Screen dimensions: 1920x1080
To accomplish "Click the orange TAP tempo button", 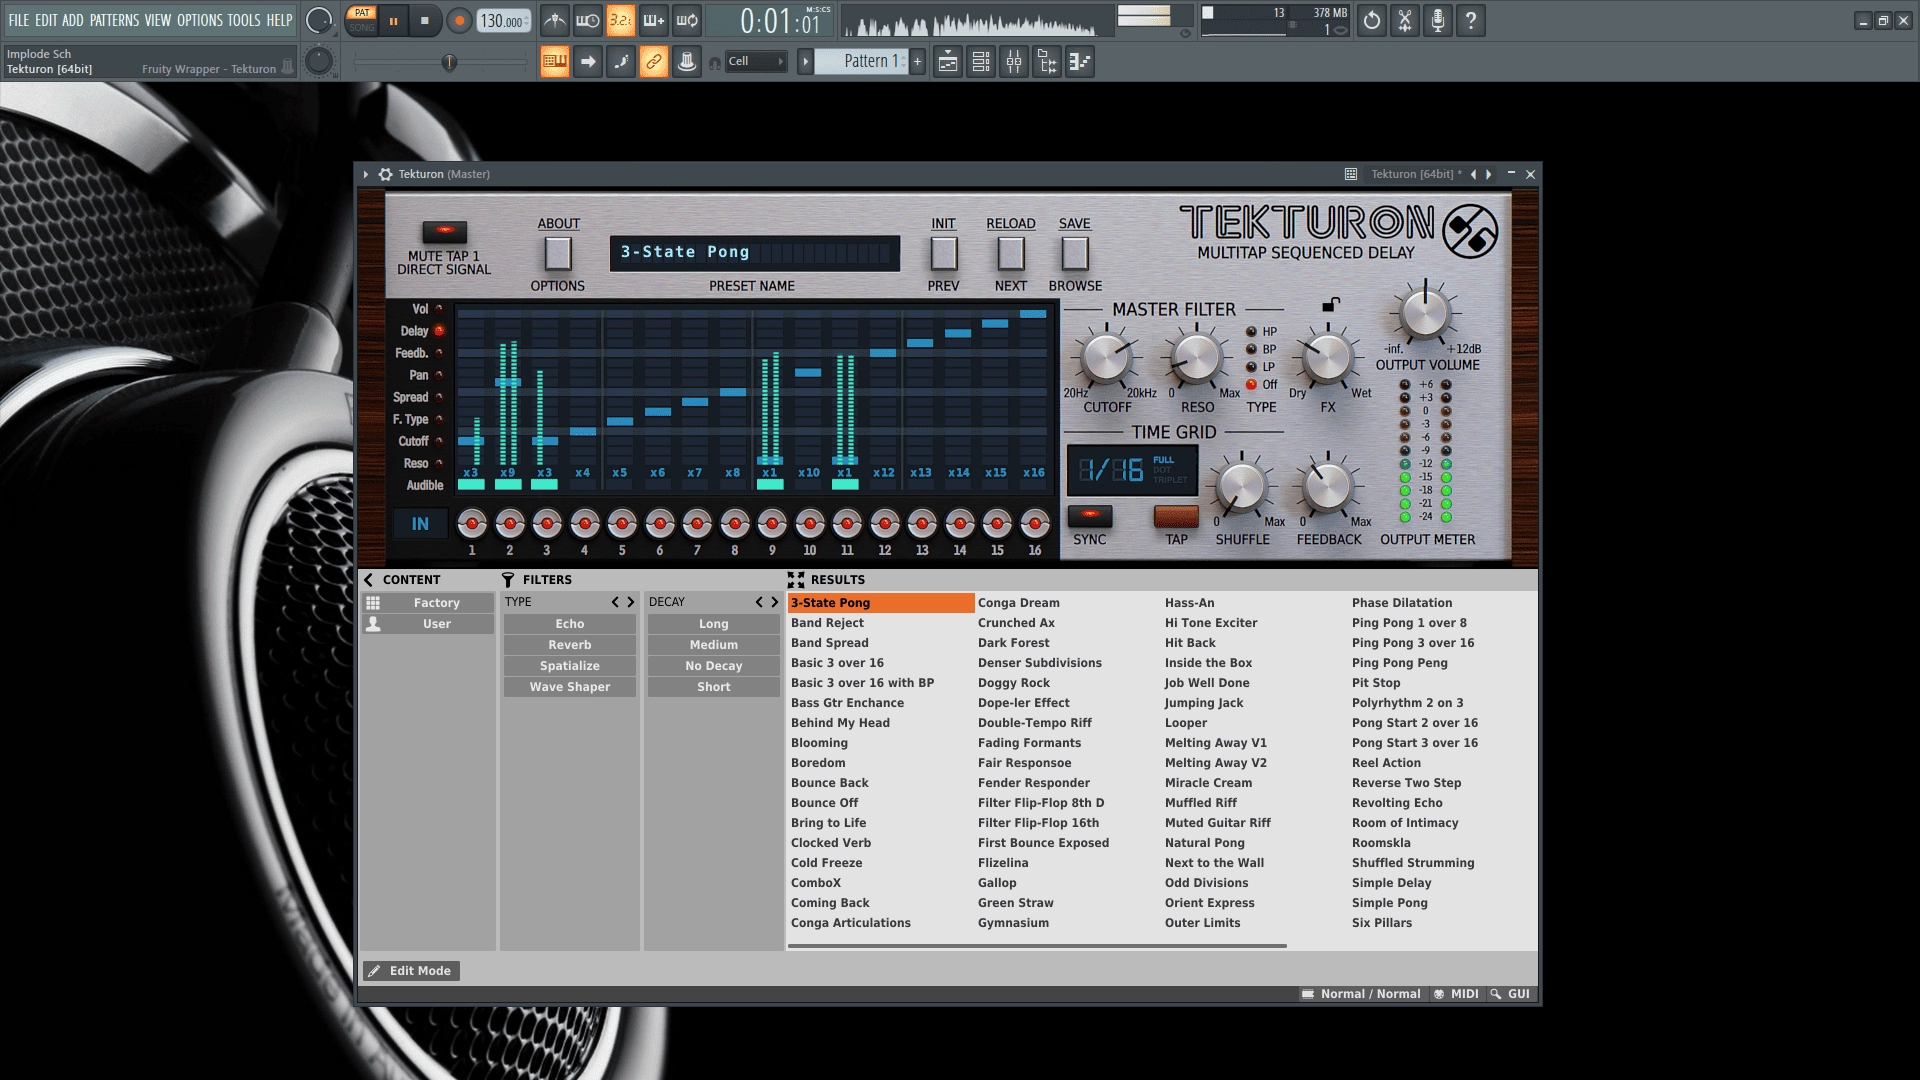I will pos(1176,516).
